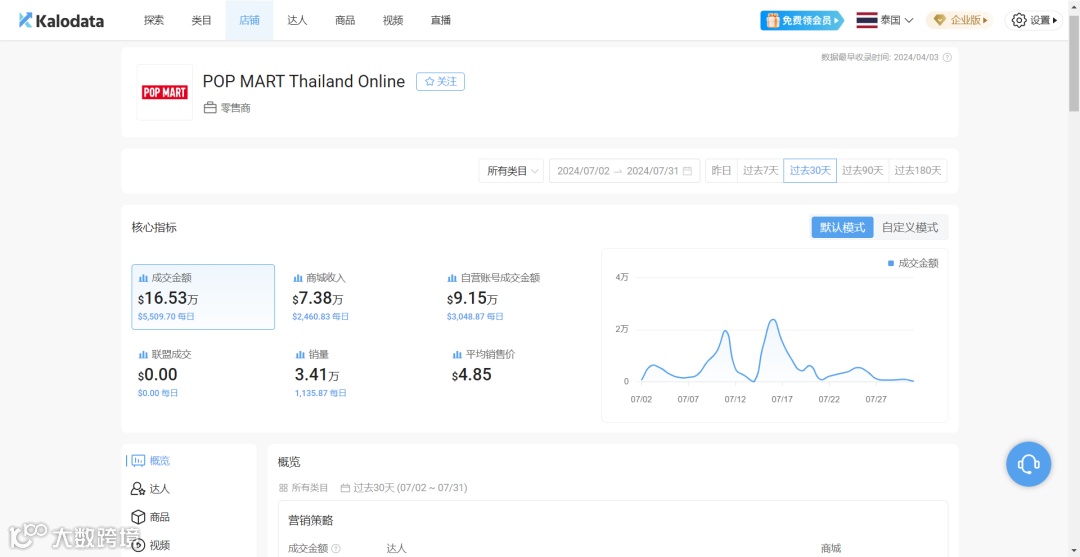The height and width of the screenshot is (557, 1080).
Task: Click the data record time help icon
Action: (947, 57)
